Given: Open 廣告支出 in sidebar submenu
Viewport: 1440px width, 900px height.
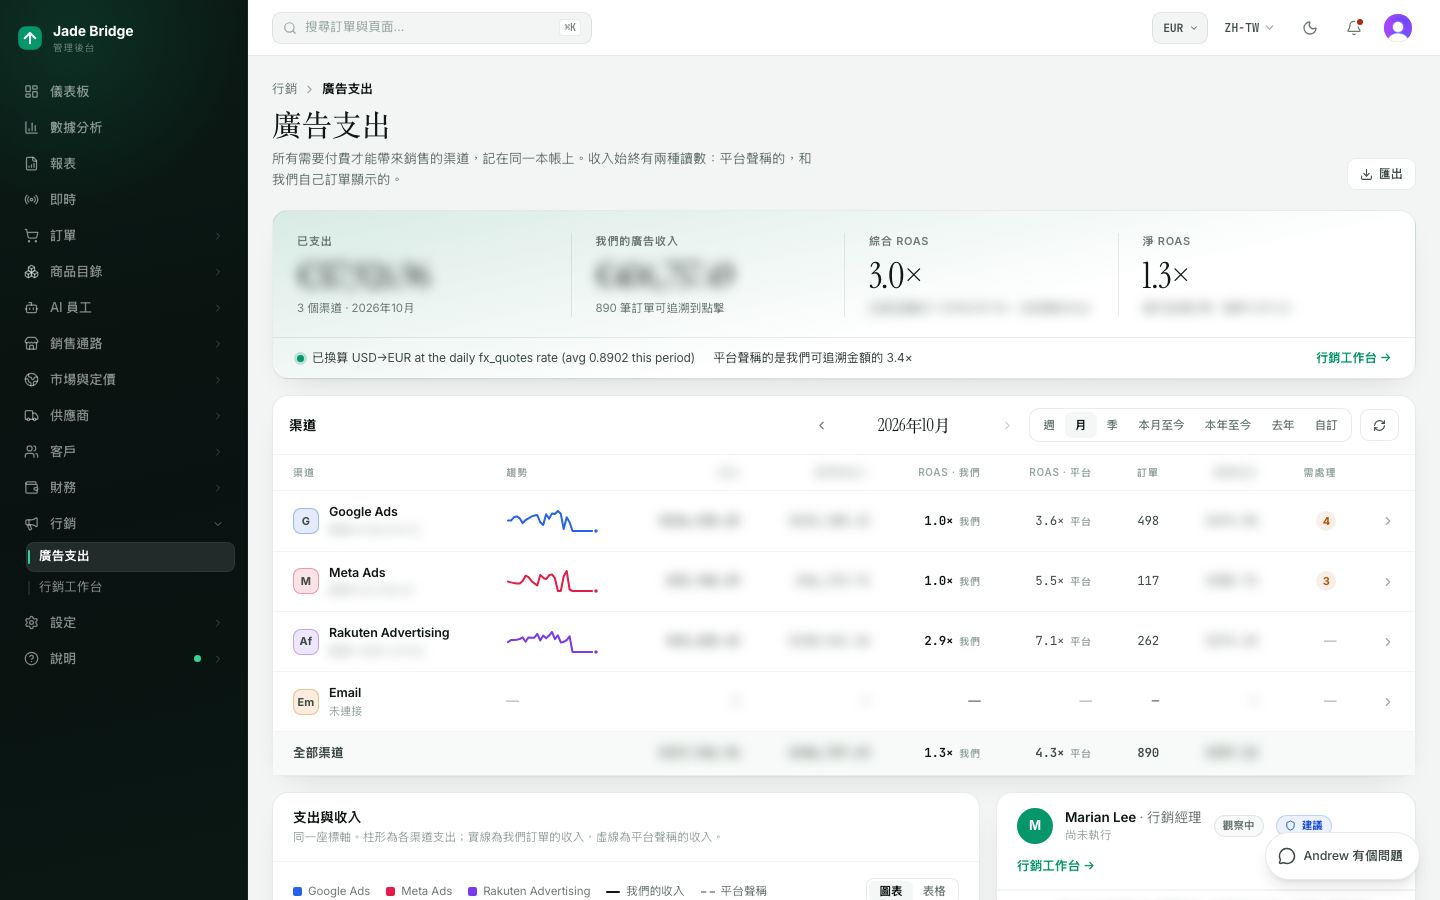Looking at the screenshot, I should coord(131,556).
